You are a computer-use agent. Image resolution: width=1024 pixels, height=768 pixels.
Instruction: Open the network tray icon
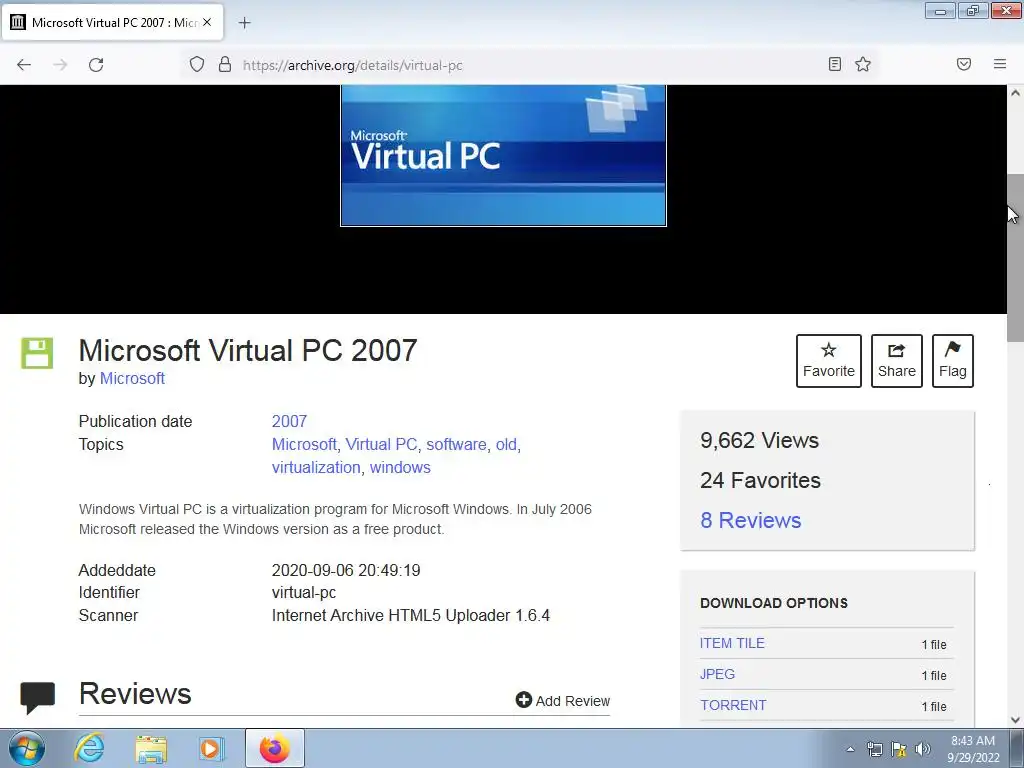pyautogui.click(x=874, y=749)
